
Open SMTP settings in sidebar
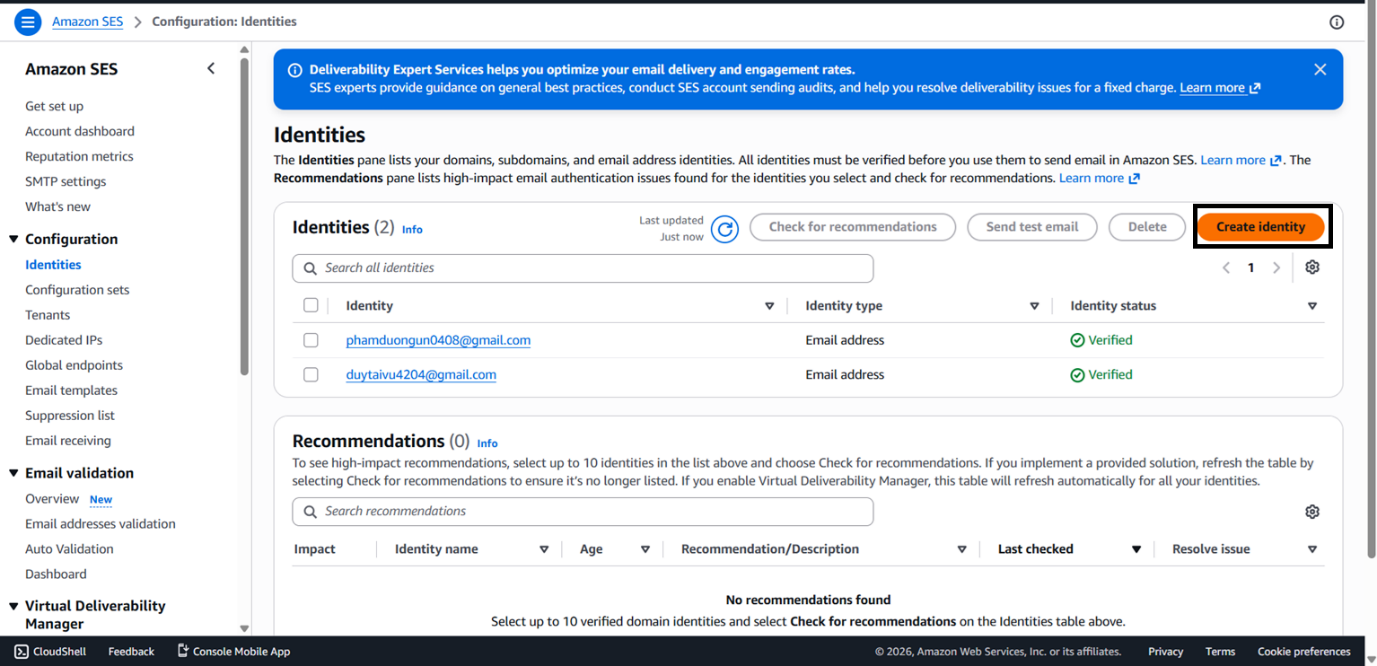[x=65, y=181]
